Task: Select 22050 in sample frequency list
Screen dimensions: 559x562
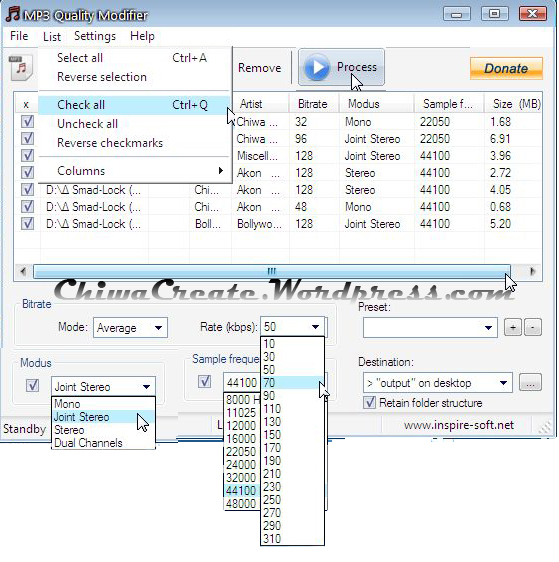Action: coord(242,452)
